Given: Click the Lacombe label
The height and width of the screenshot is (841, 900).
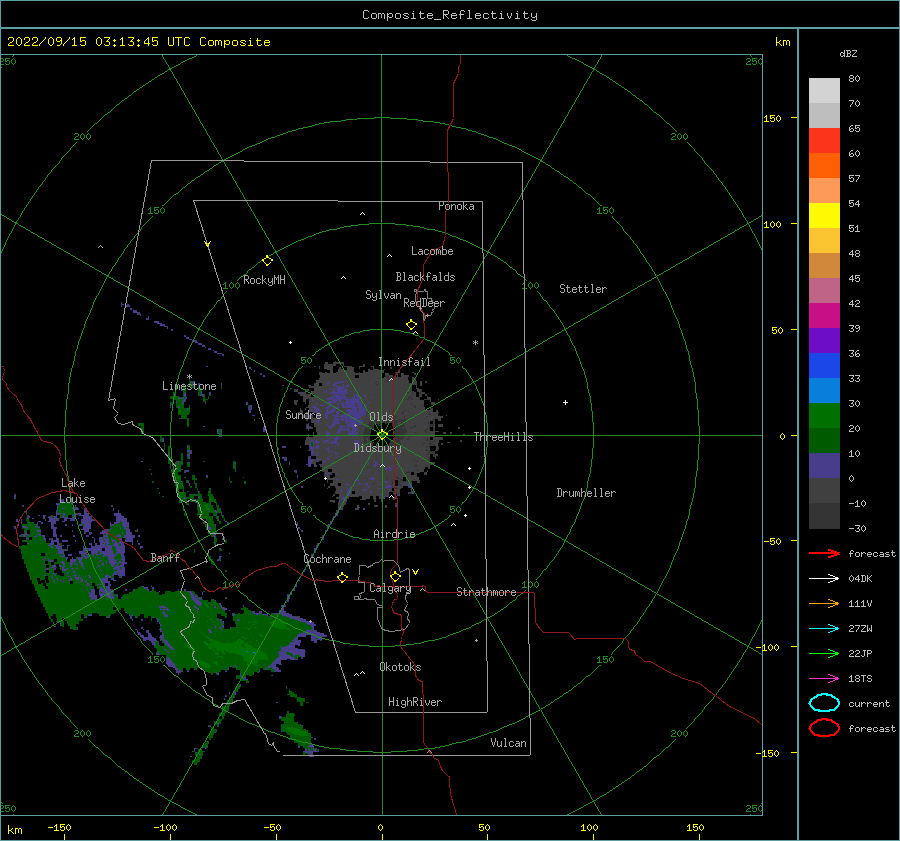Looking at the screenshot, I should click(x=432, y=251).
